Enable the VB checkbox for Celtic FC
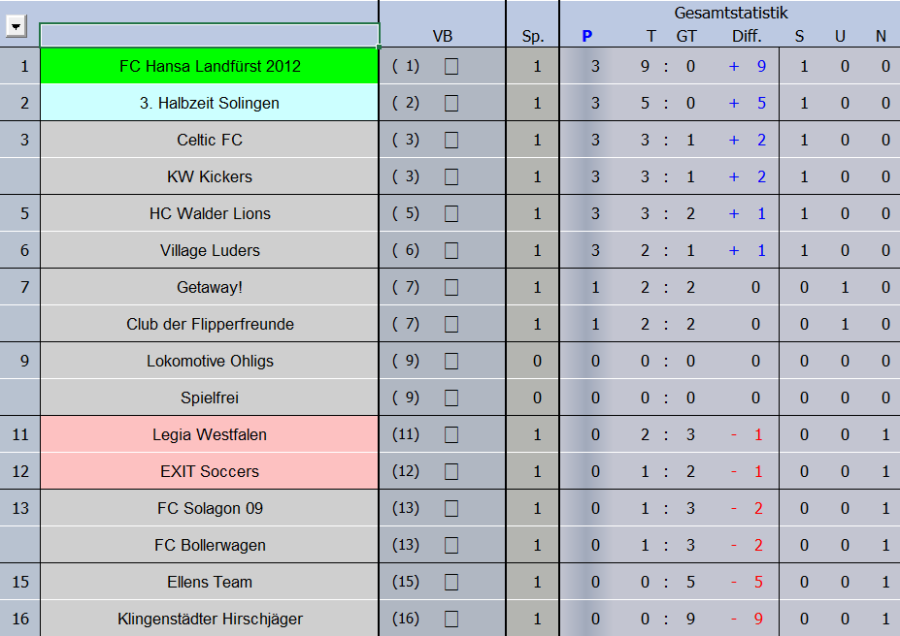This screenshot has height=636, width=900. [x=451, y=140]
